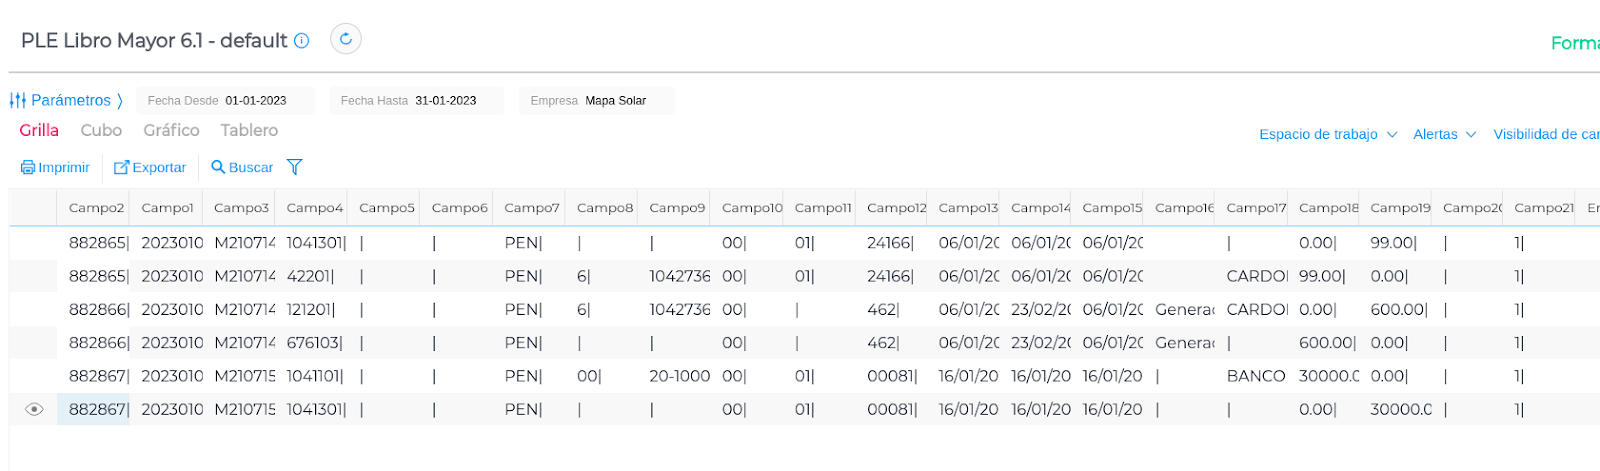Click the Fecha Desde date field
Image resolution: width=1600 pixels, height=471 pixels.
coord(225,100)
